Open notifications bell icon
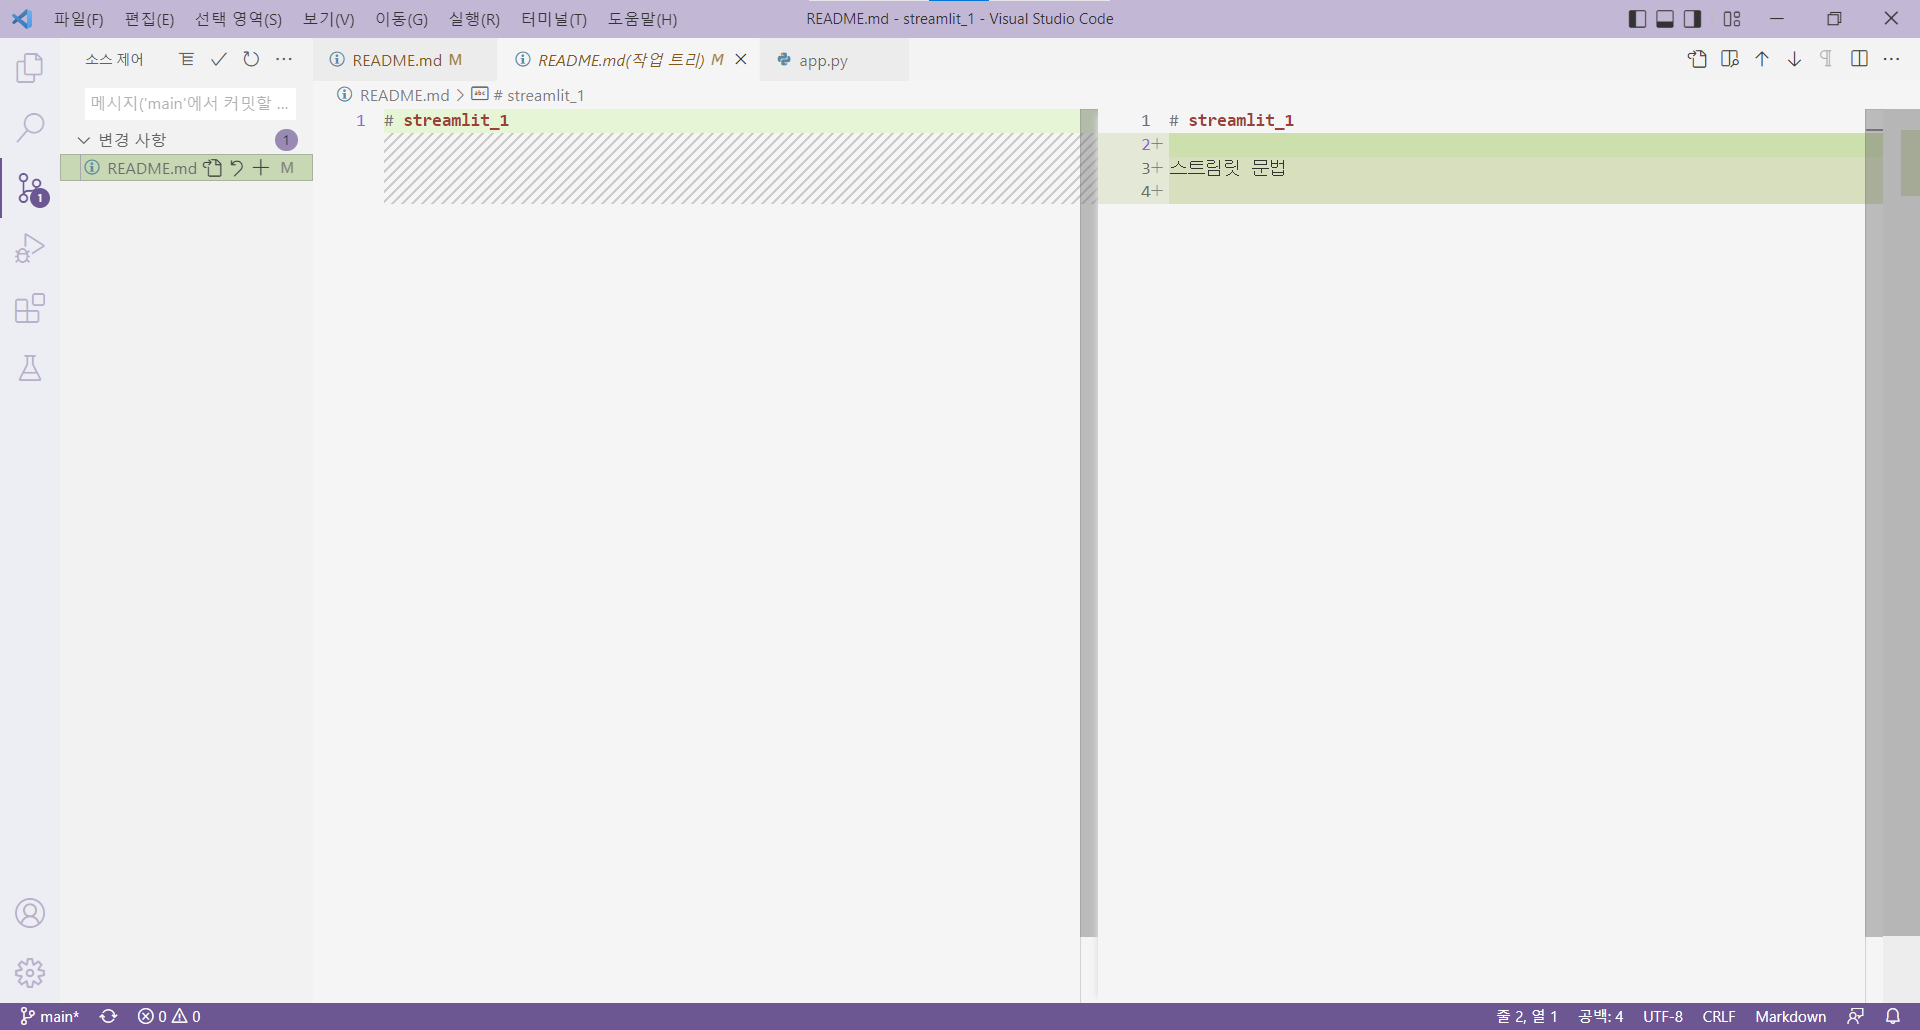 [1893, 1016]
